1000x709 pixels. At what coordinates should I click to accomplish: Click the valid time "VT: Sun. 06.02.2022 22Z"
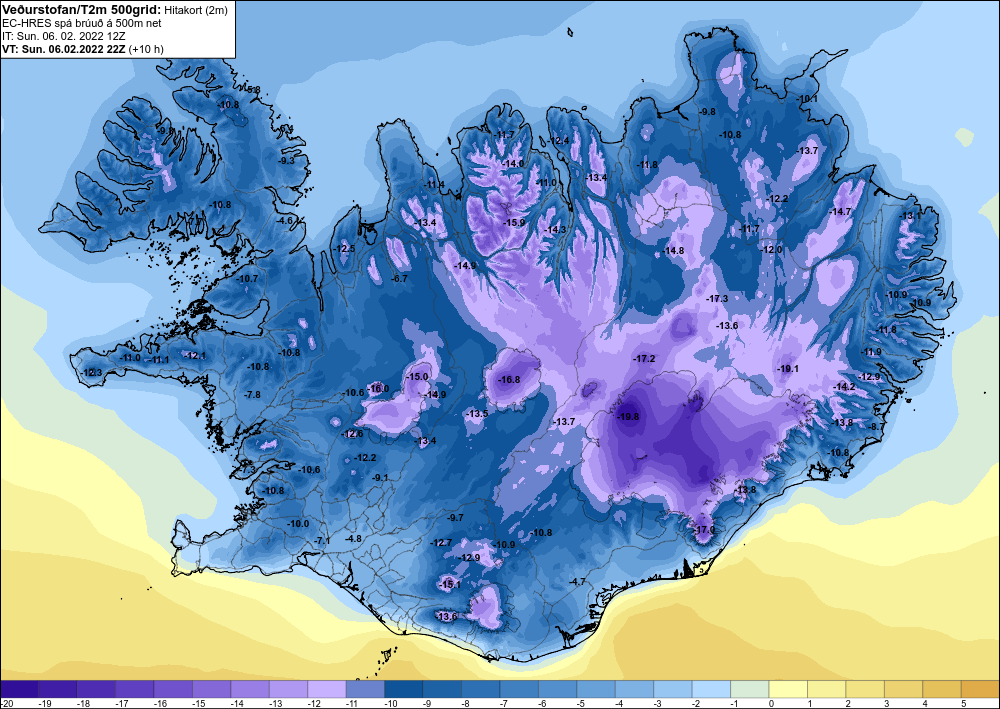point(64,48)
